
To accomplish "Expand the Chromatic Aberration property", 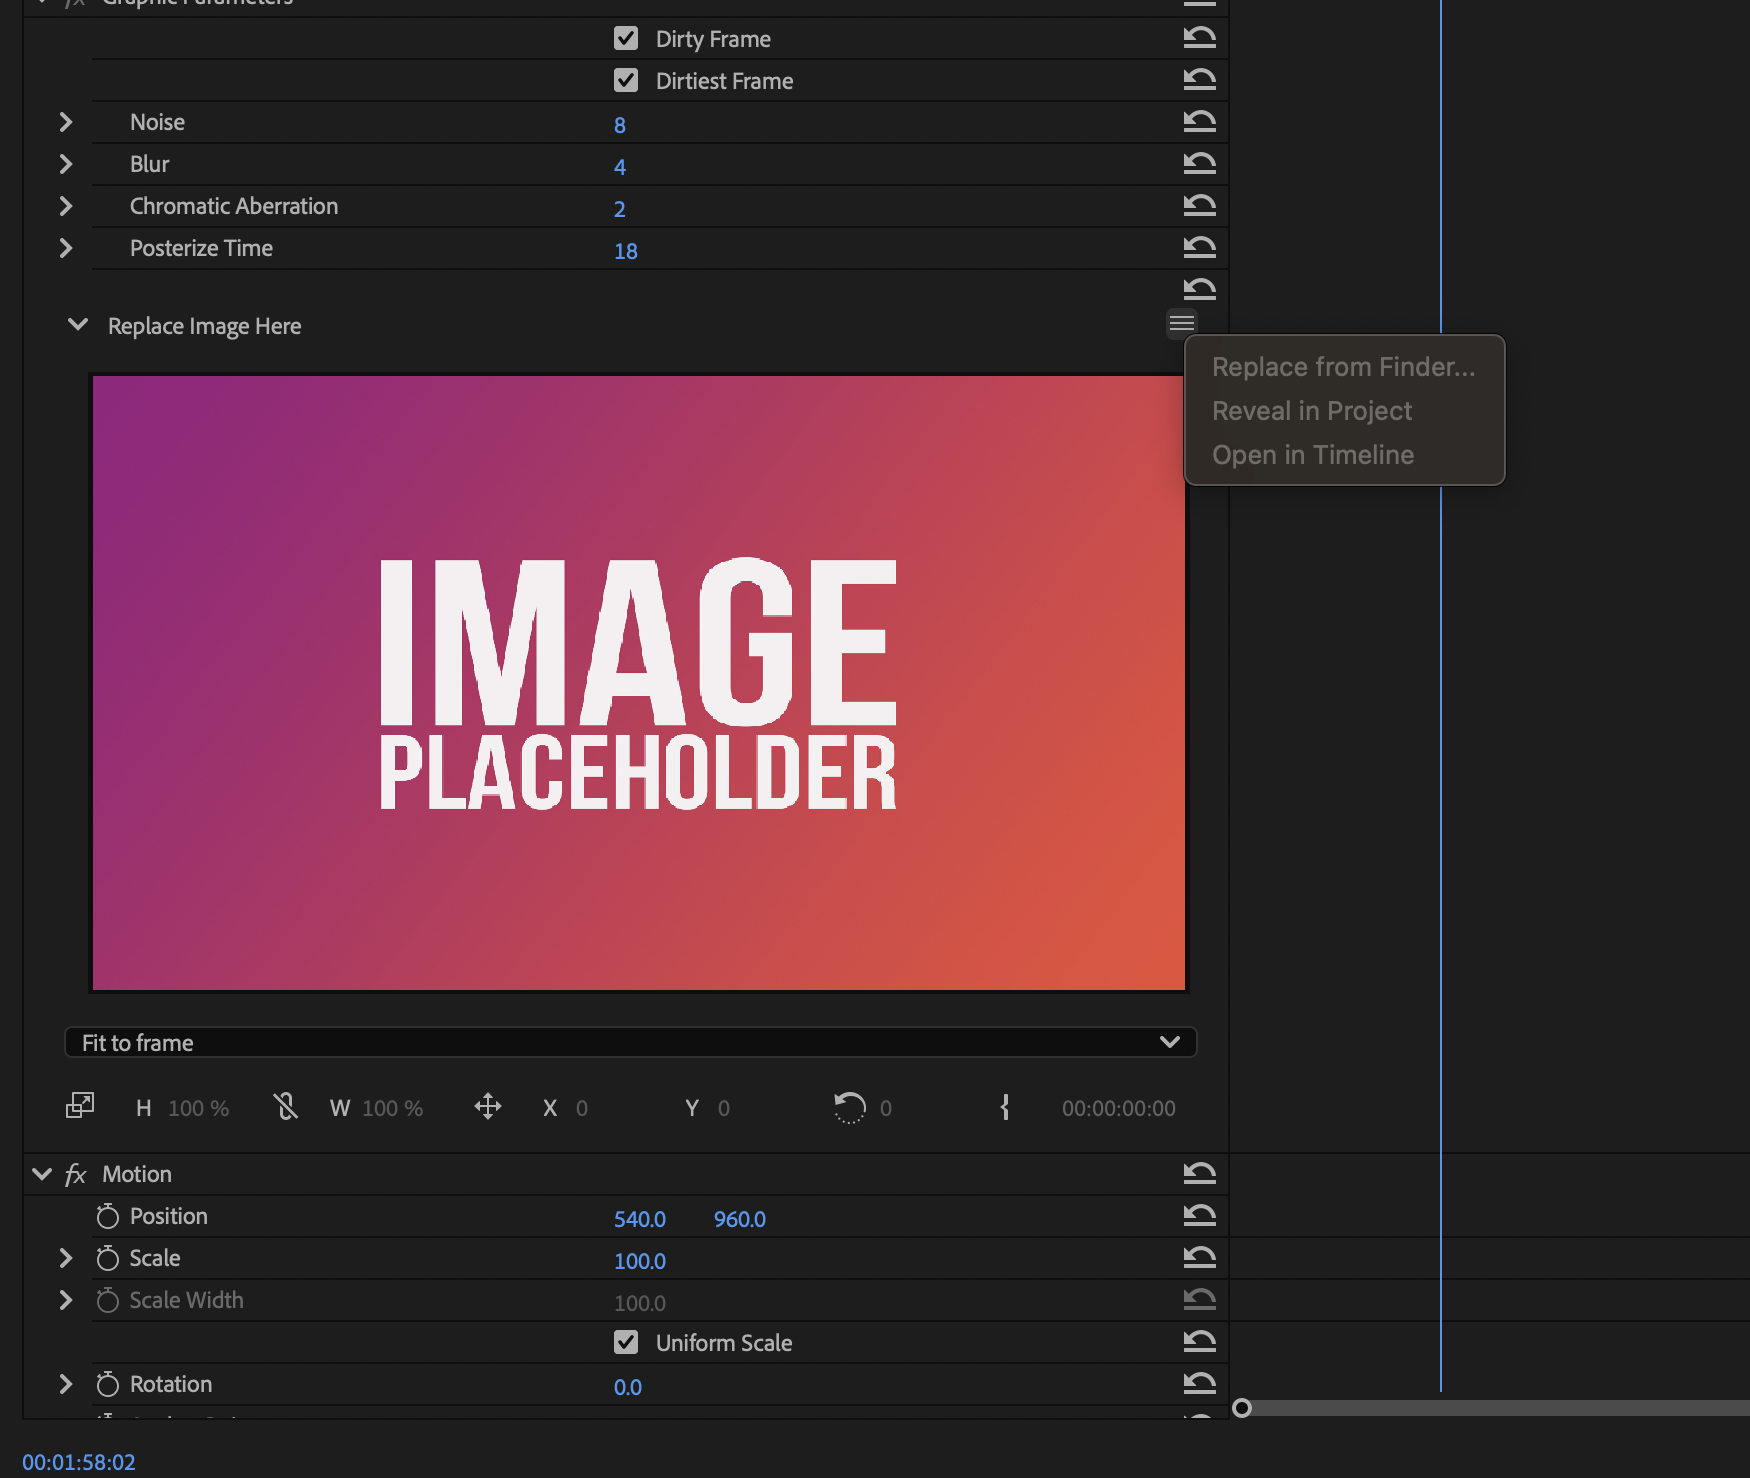I will pyautogui.click(x=66, y=206).
